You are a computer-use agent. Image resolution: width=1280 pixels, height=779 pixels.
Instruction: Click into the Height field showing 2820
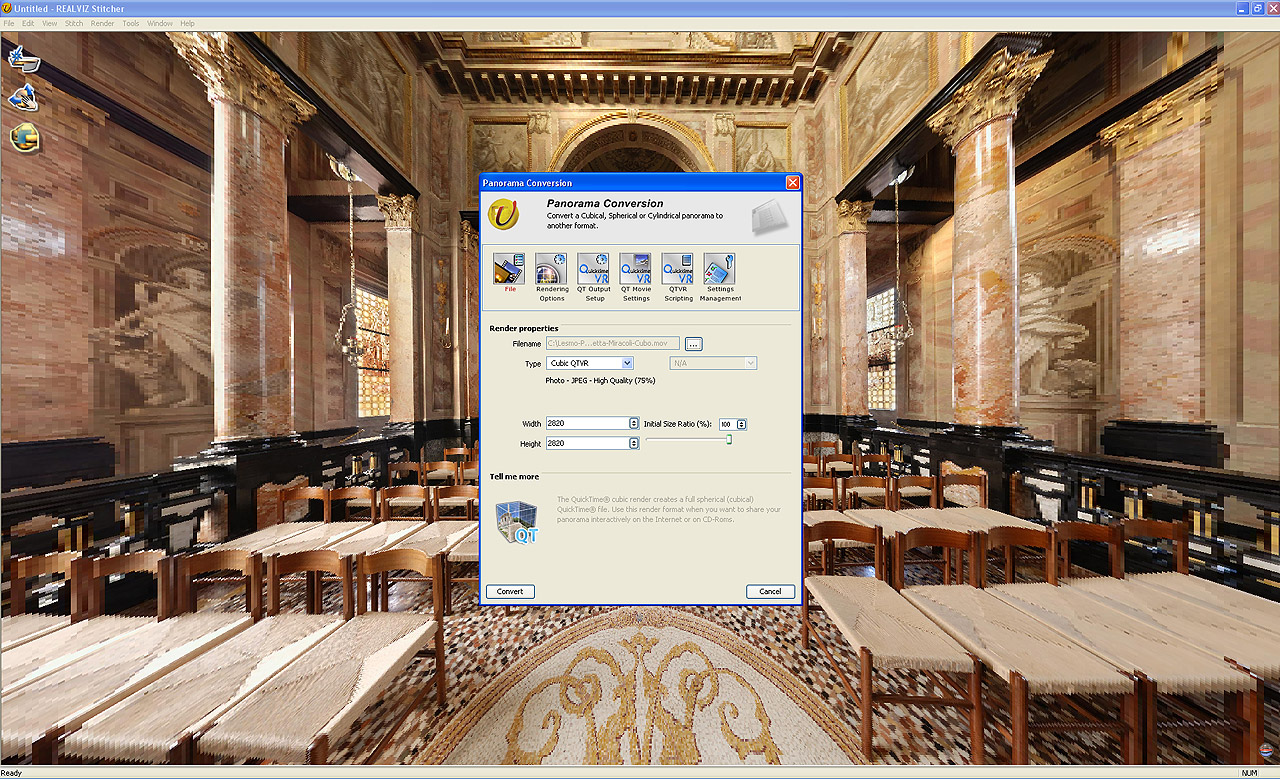click(587, 443)
